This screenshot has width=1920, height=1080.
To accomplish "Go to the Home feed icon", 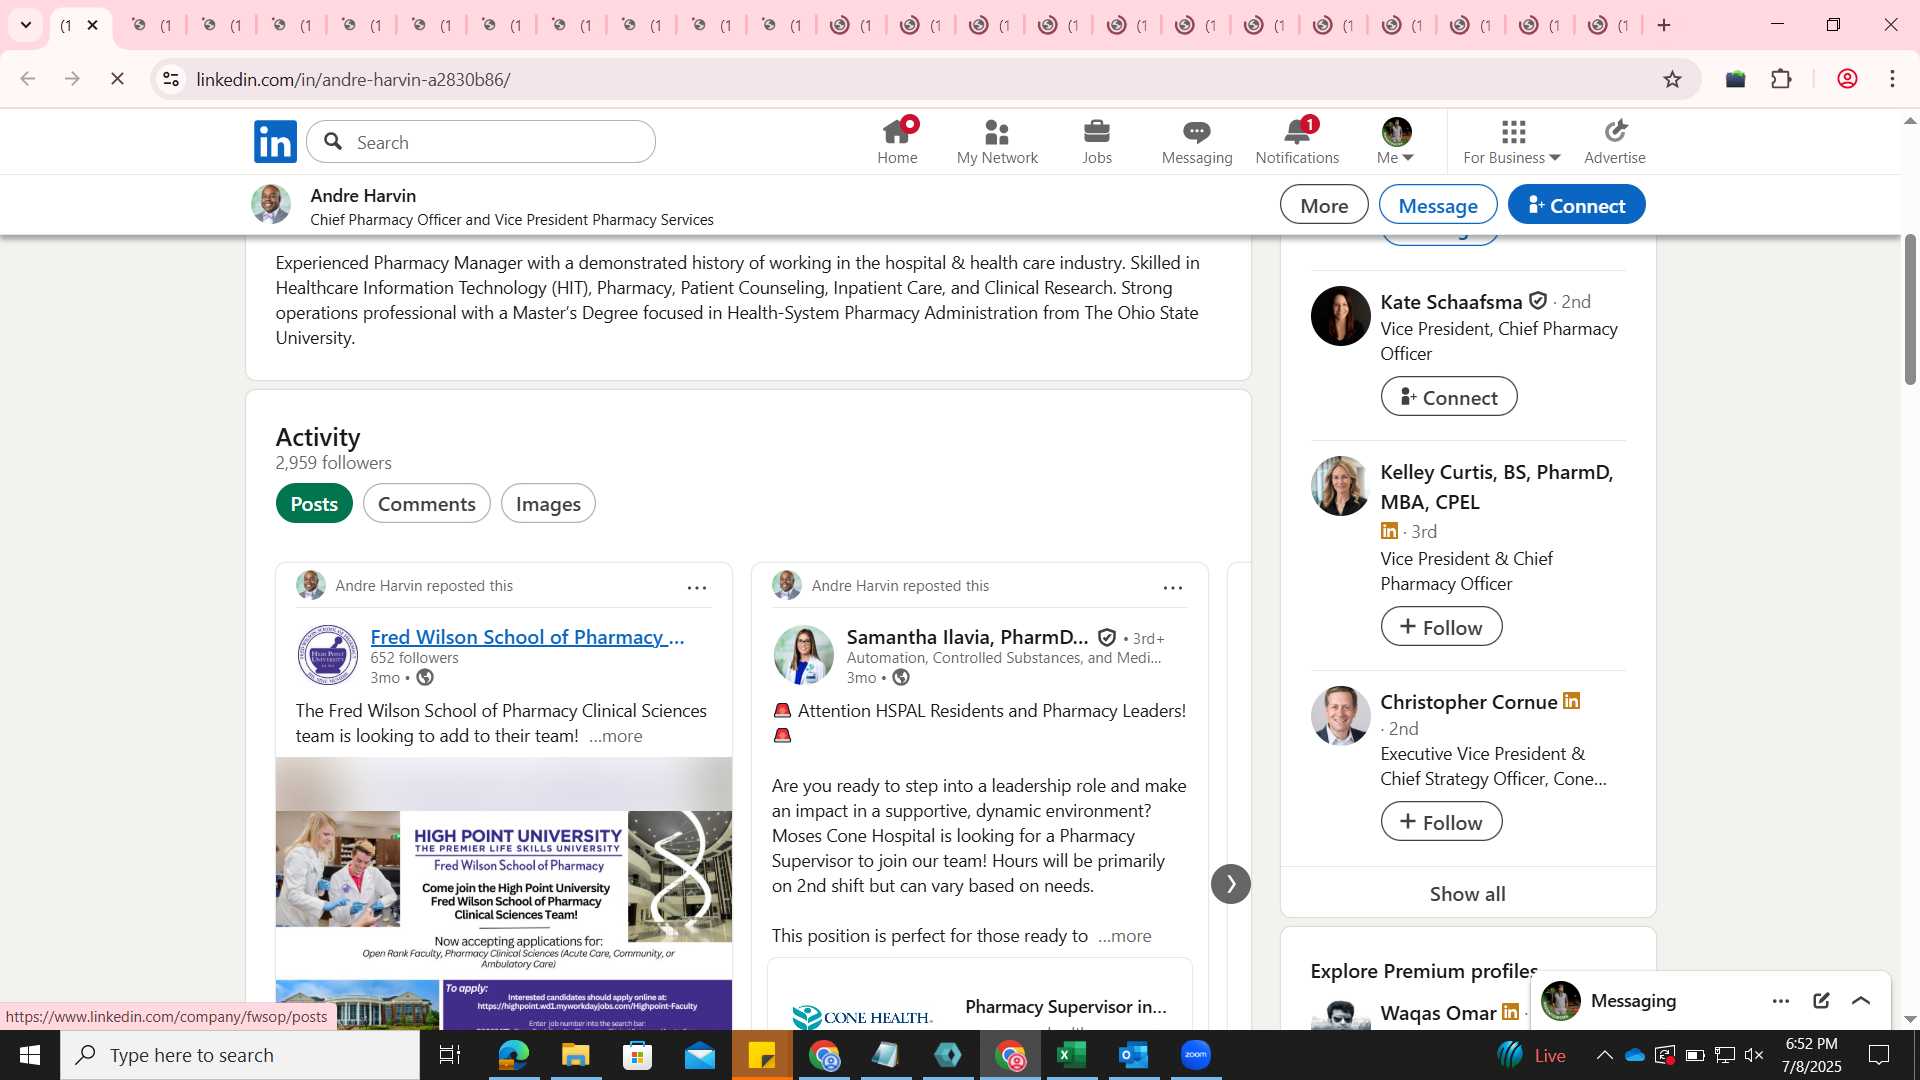I will pos(897,141).
